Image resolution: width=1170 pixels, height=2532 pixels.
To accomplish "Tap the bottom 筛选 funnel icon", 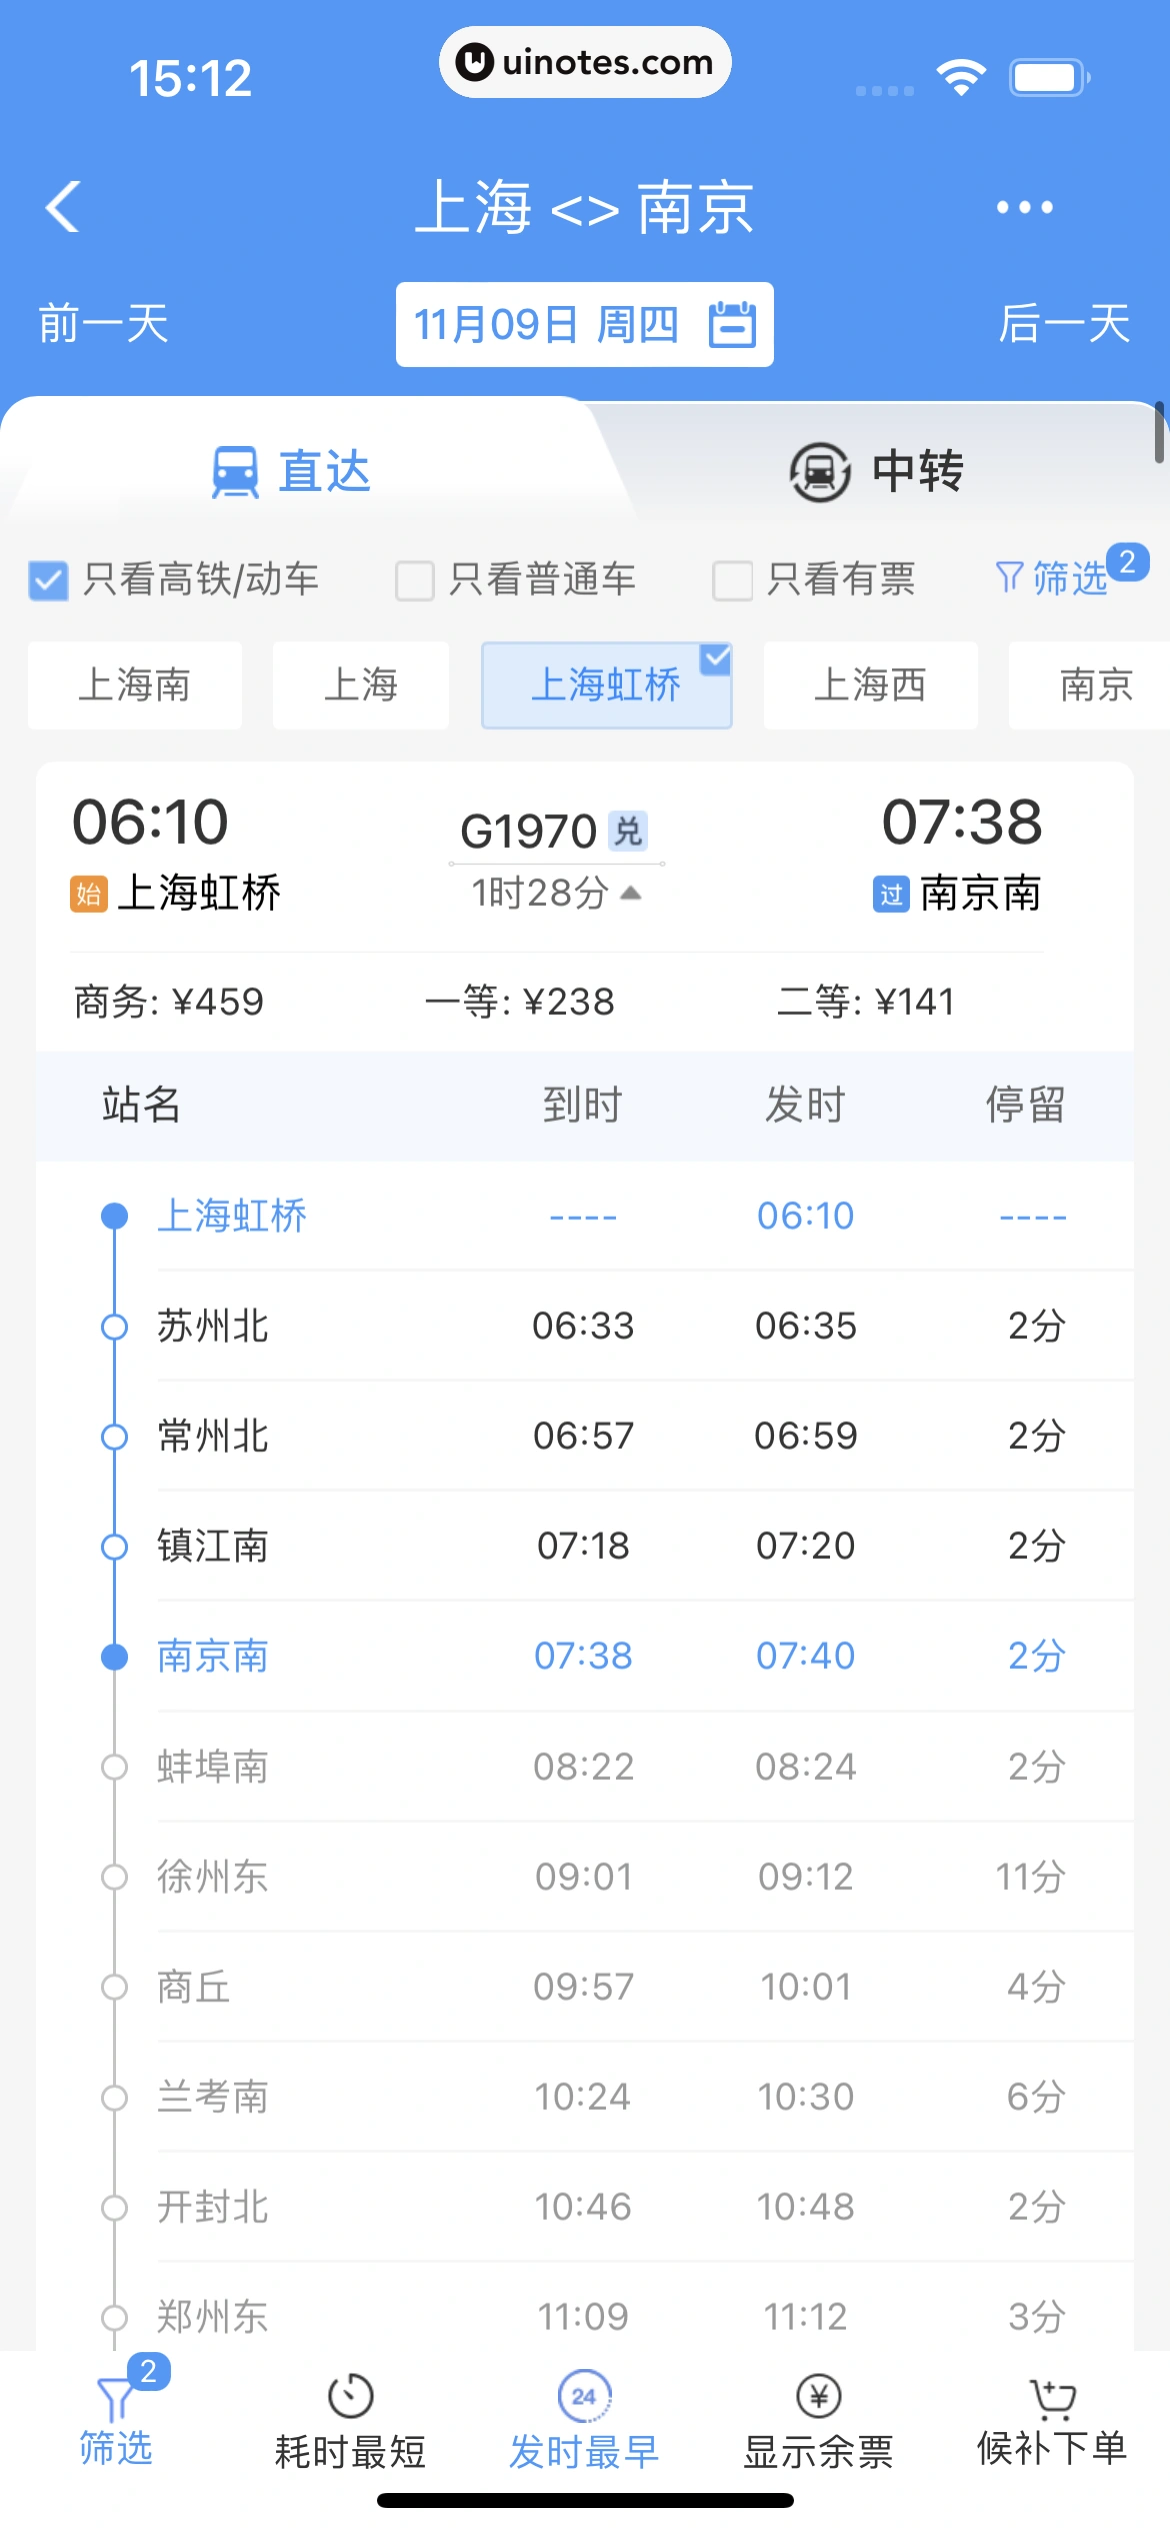I will tap(116, 2398).
